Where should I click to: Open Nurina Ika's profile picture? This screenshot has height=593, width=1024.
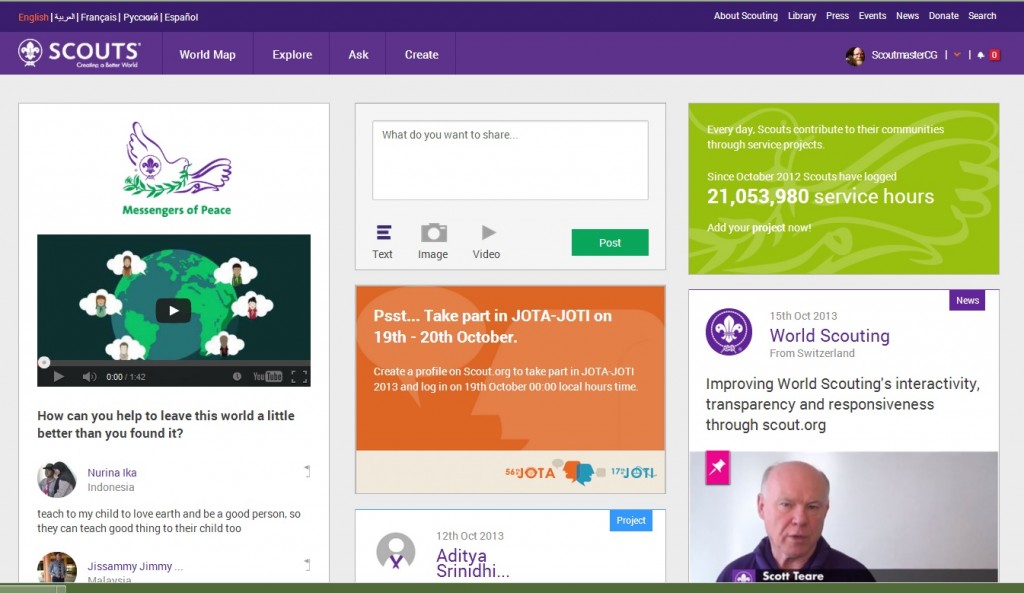(x=57, y=479)
